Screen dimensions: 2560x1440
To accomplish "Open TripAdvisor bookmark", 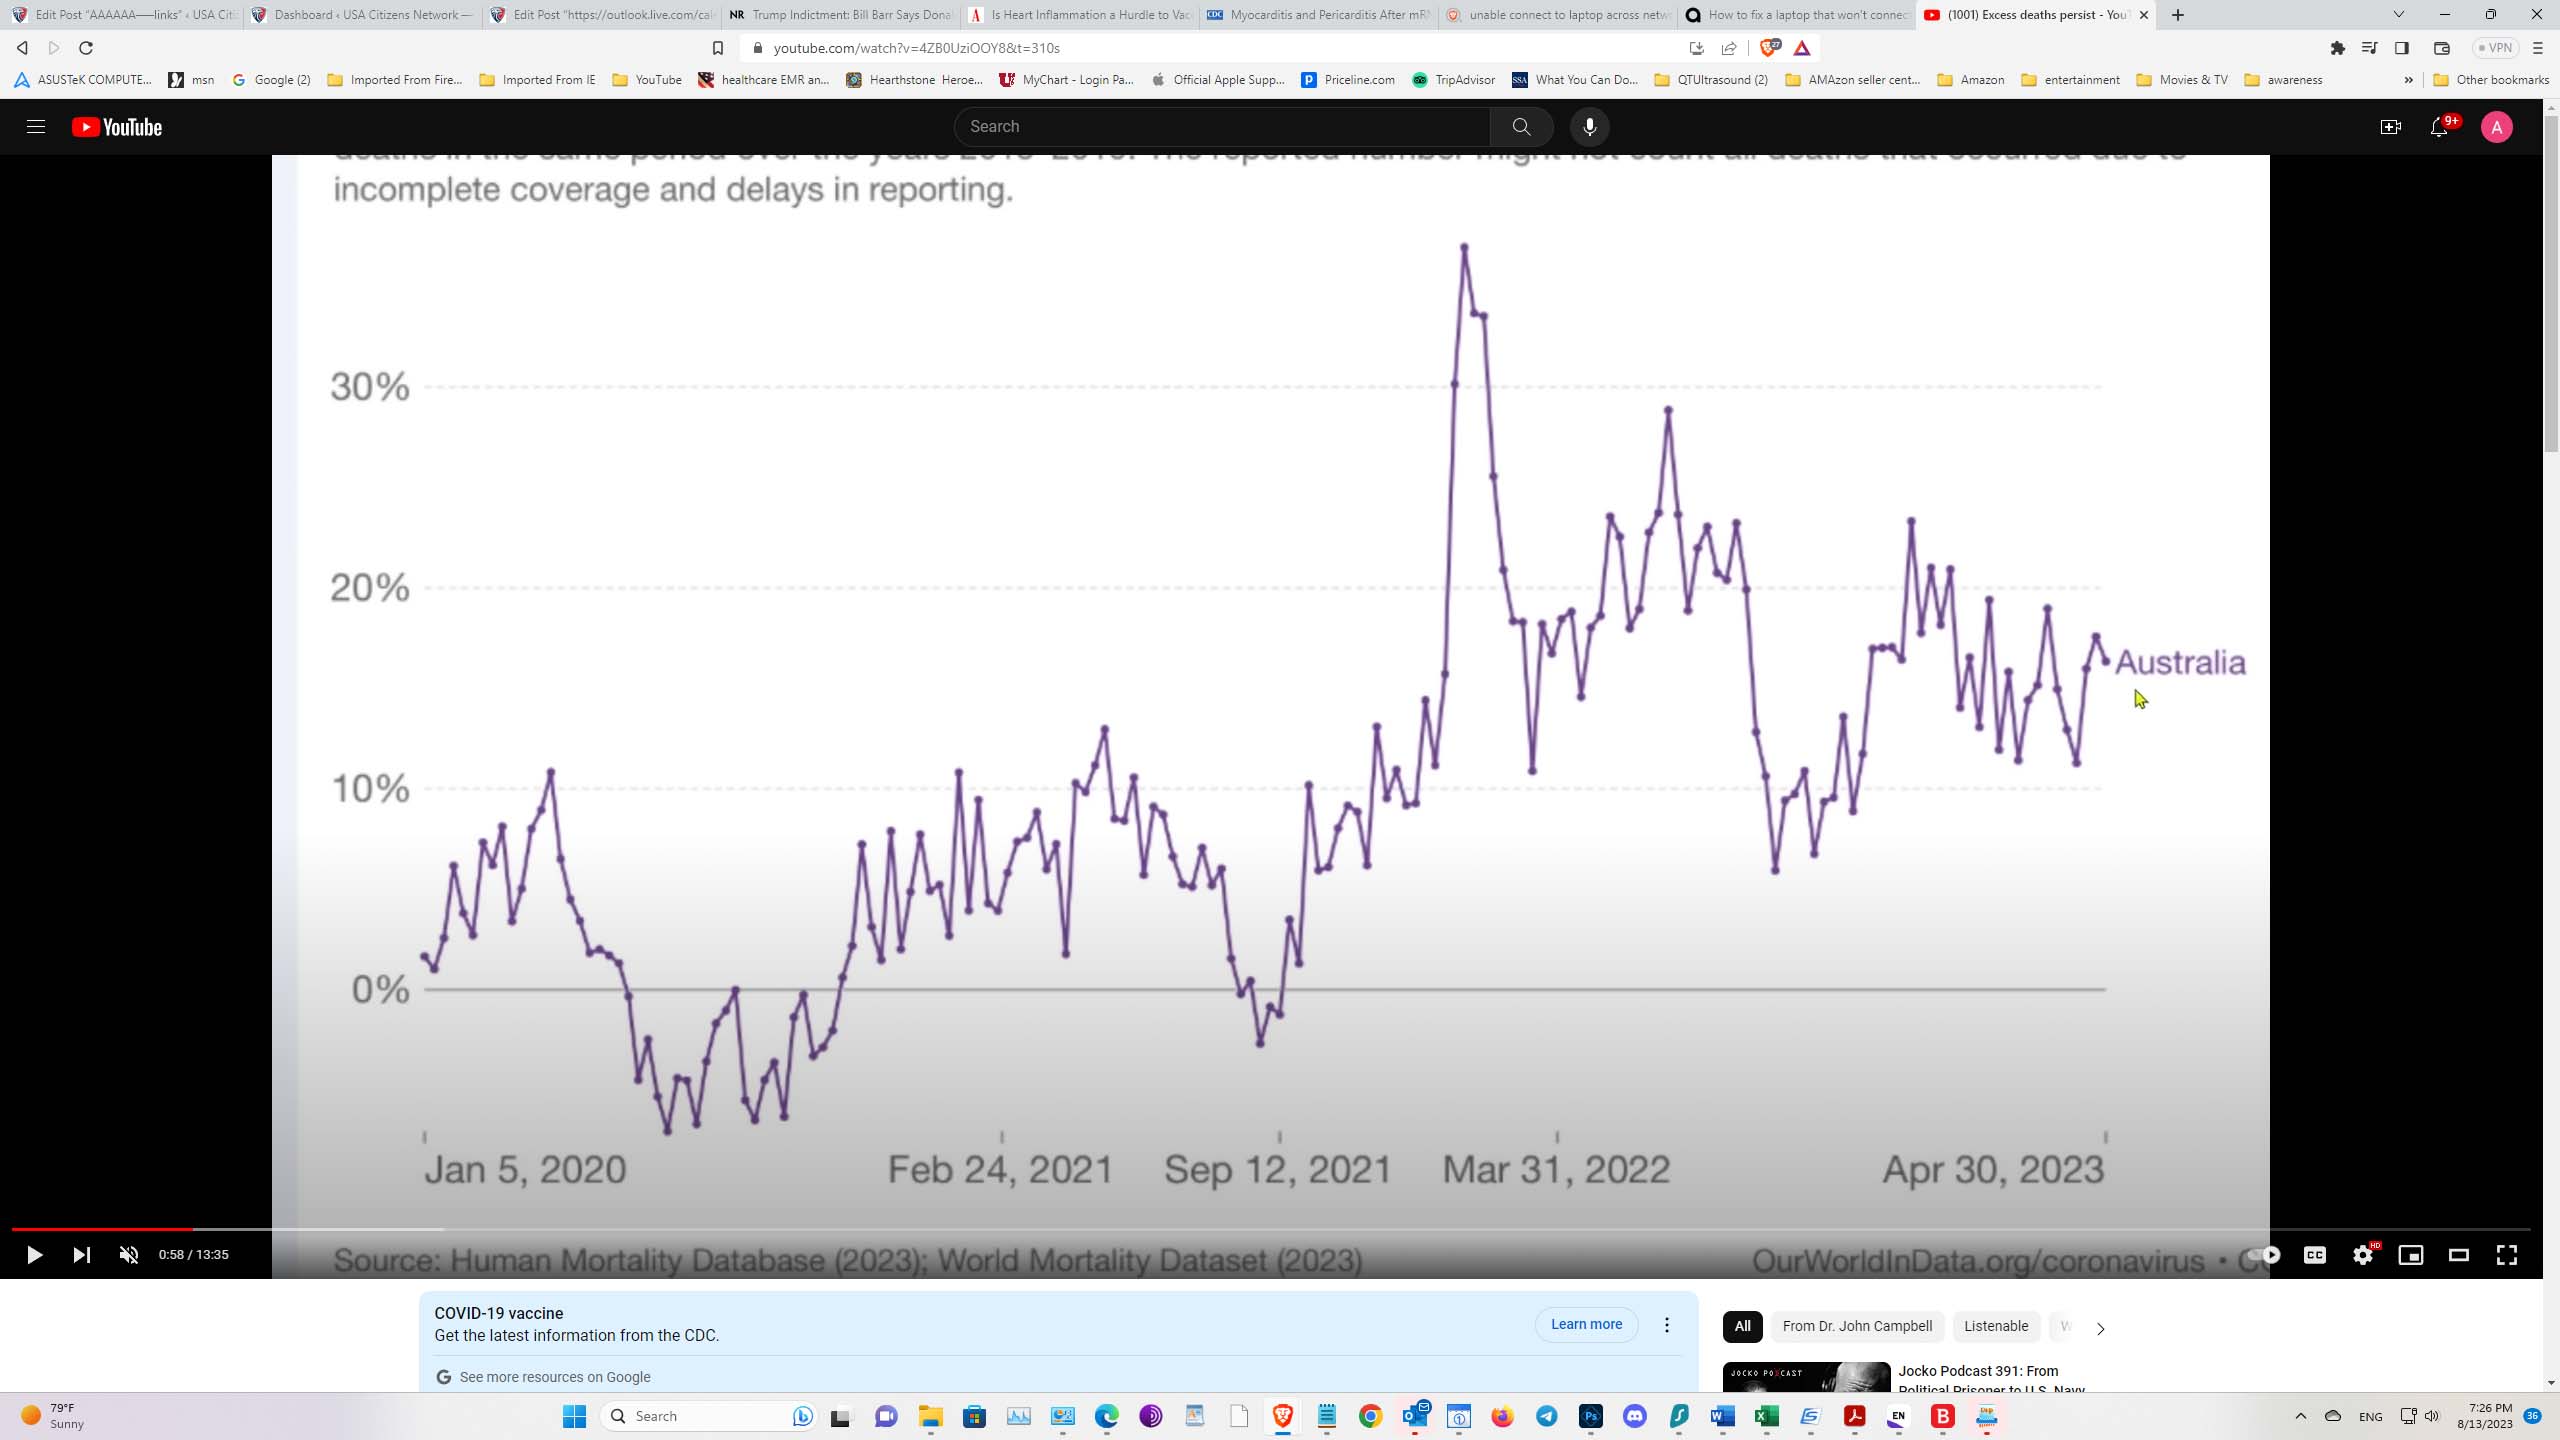I will tap(1453, 80).
